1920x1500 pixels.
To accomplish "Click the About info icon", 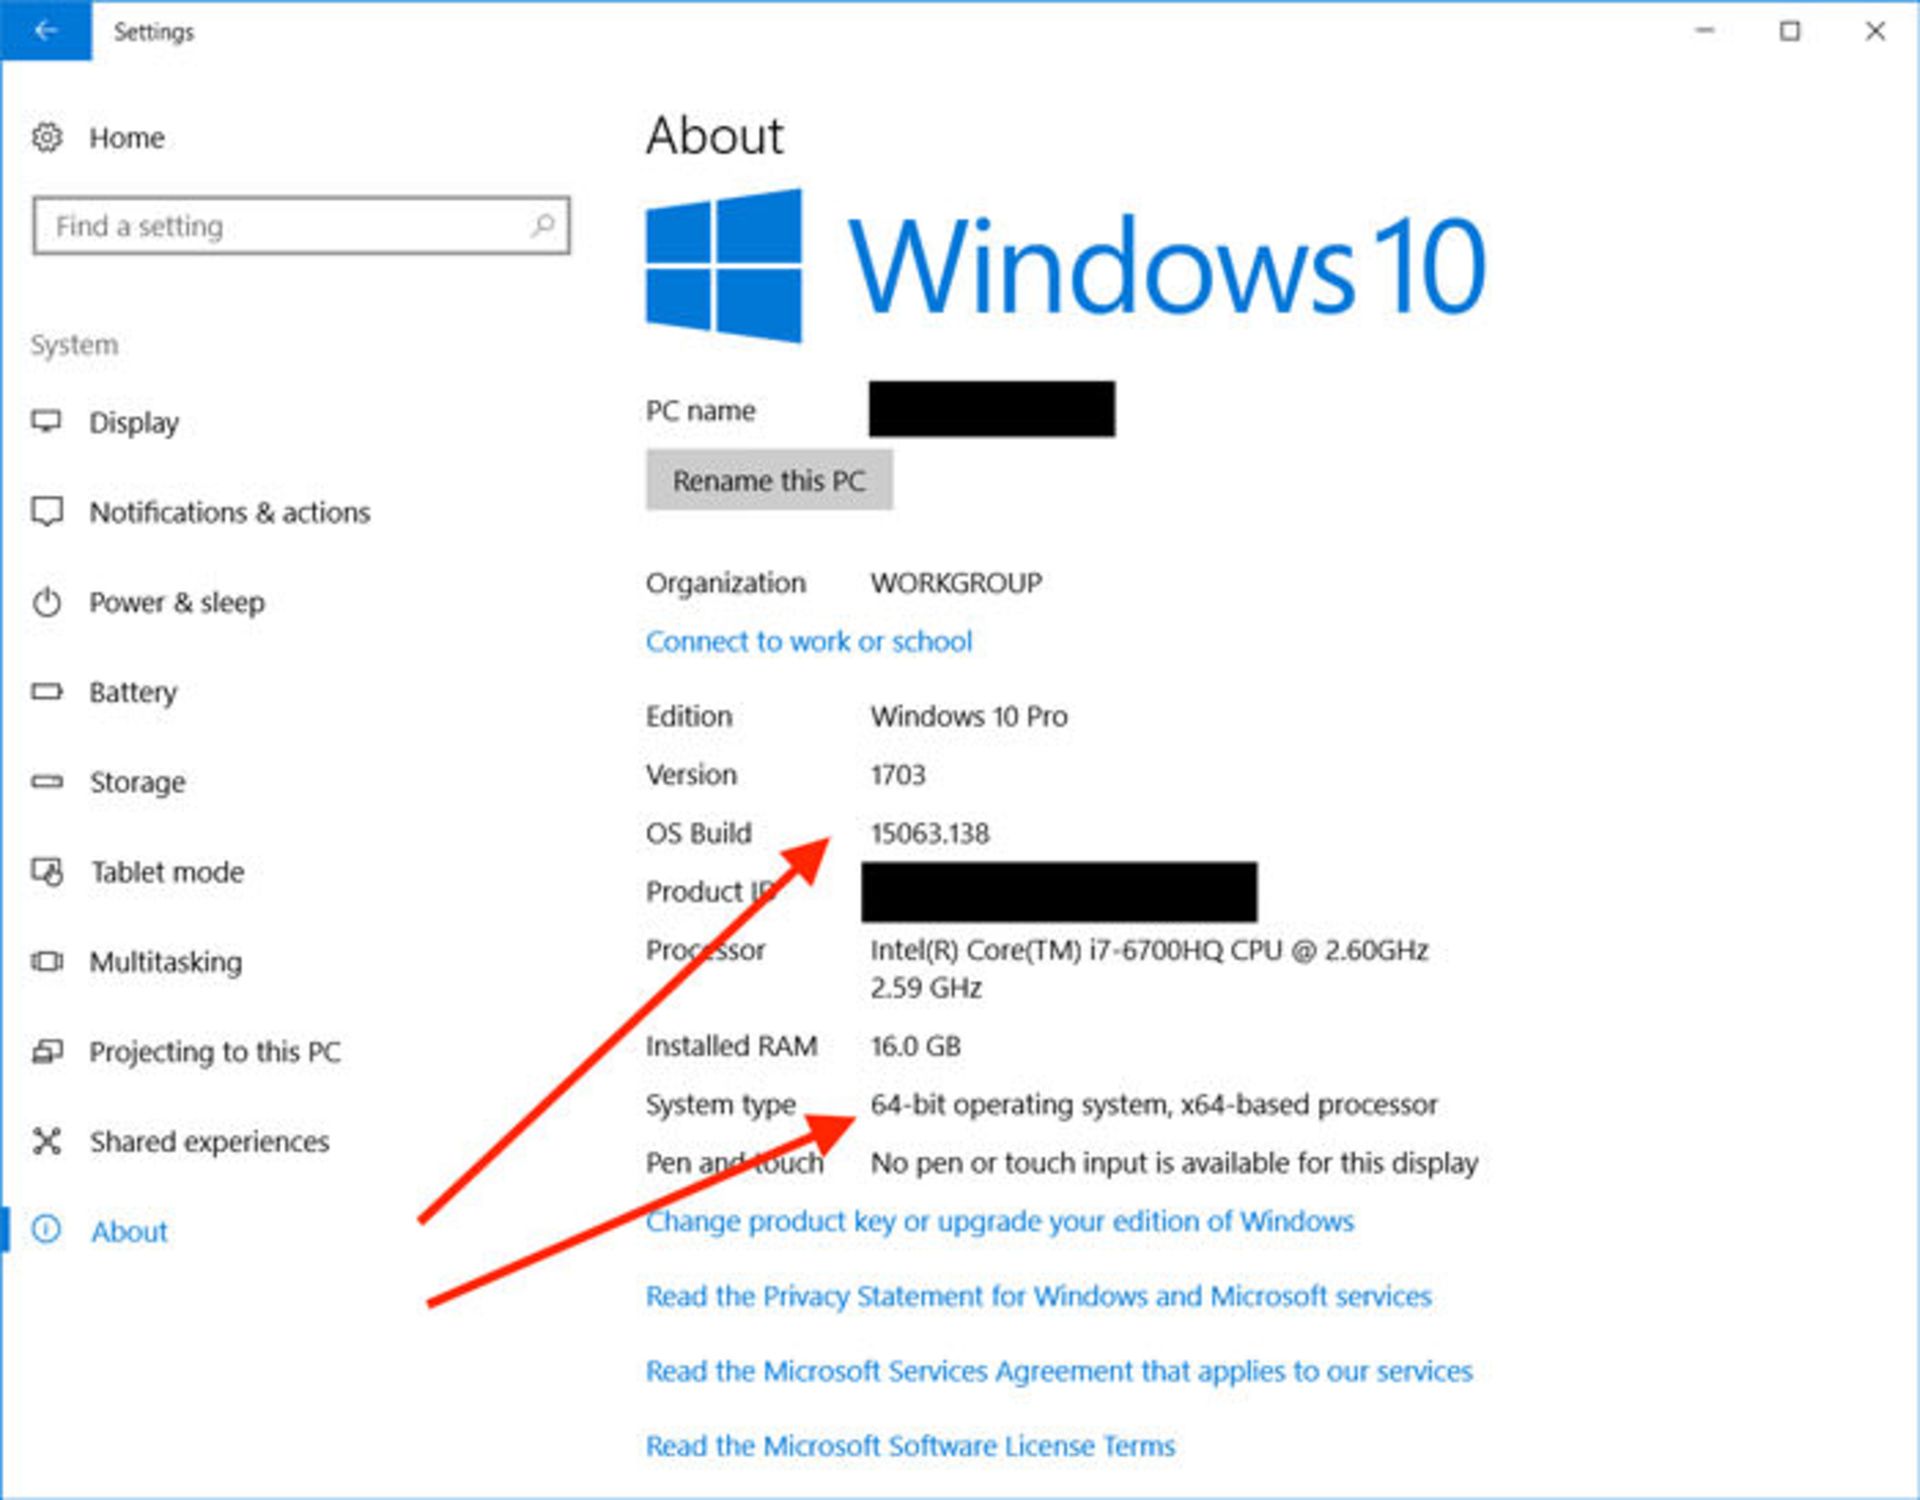I will click(x=47, y=1230).
